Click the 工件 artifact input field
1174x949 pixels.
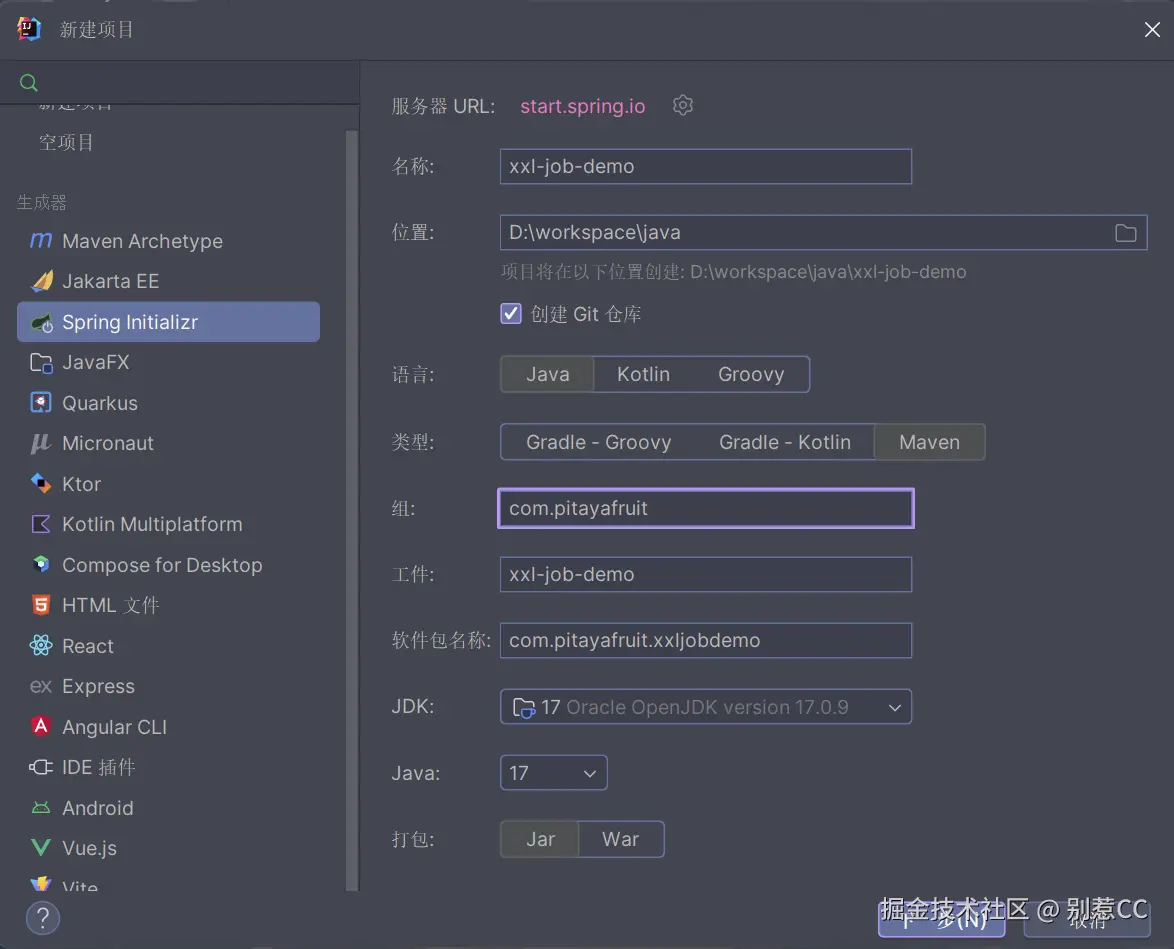tap(705, 574)
